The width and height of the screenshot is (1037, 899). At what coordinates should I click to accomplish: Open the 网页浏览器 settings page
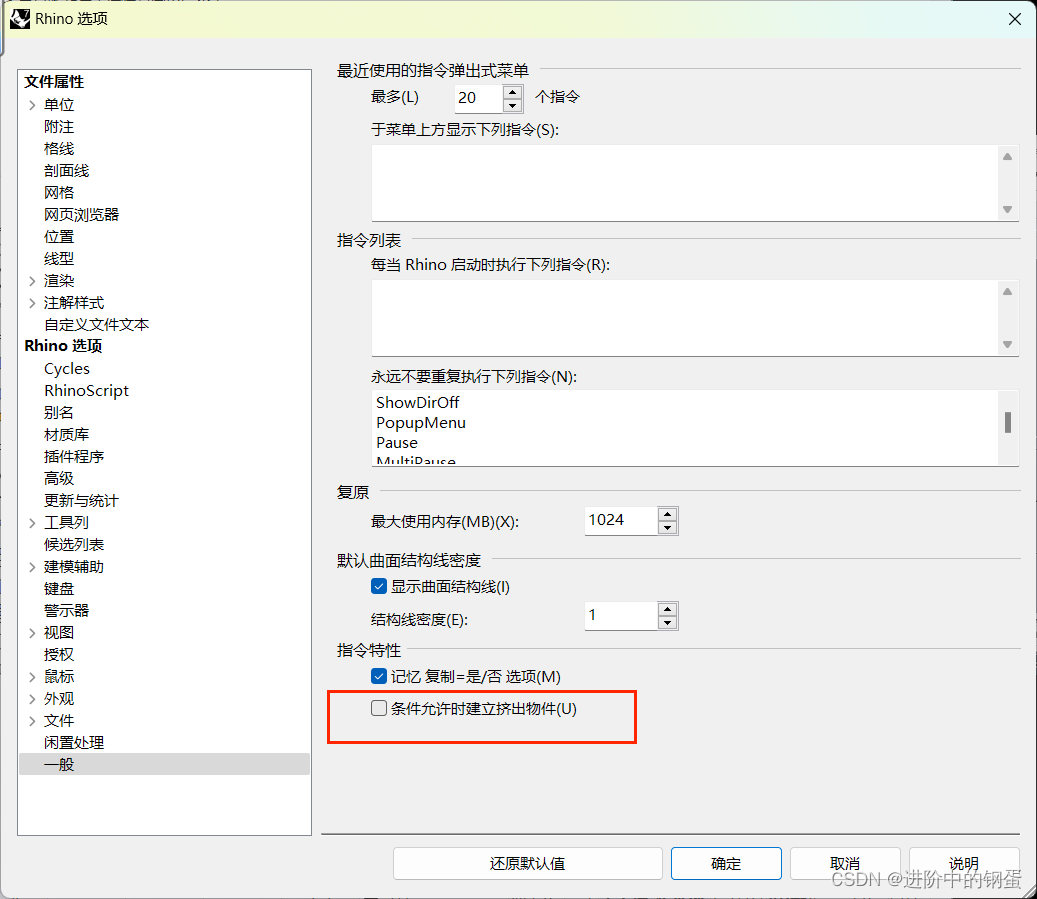(81, 214)
